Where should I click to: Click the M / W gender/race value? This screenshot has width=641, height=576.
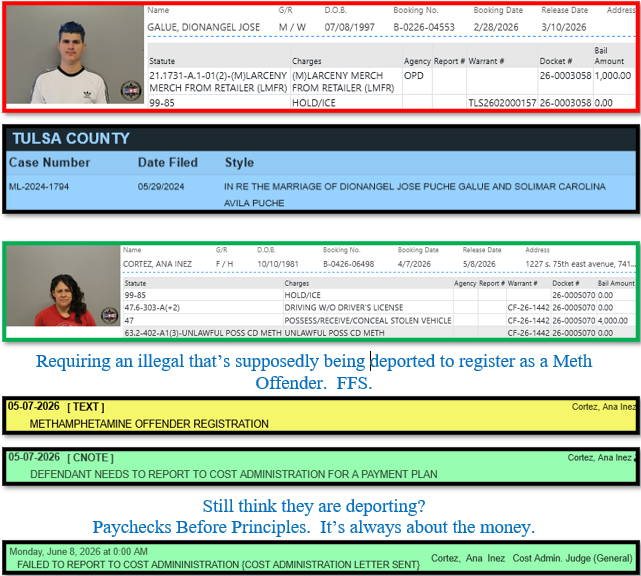point(292,27)
